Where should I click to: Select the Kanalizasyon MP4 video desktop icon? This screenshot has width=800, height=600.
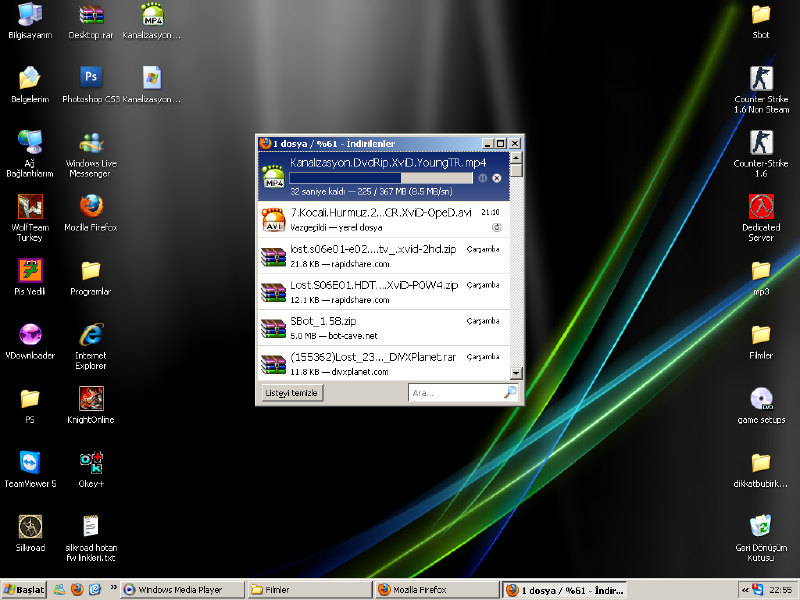152,21
